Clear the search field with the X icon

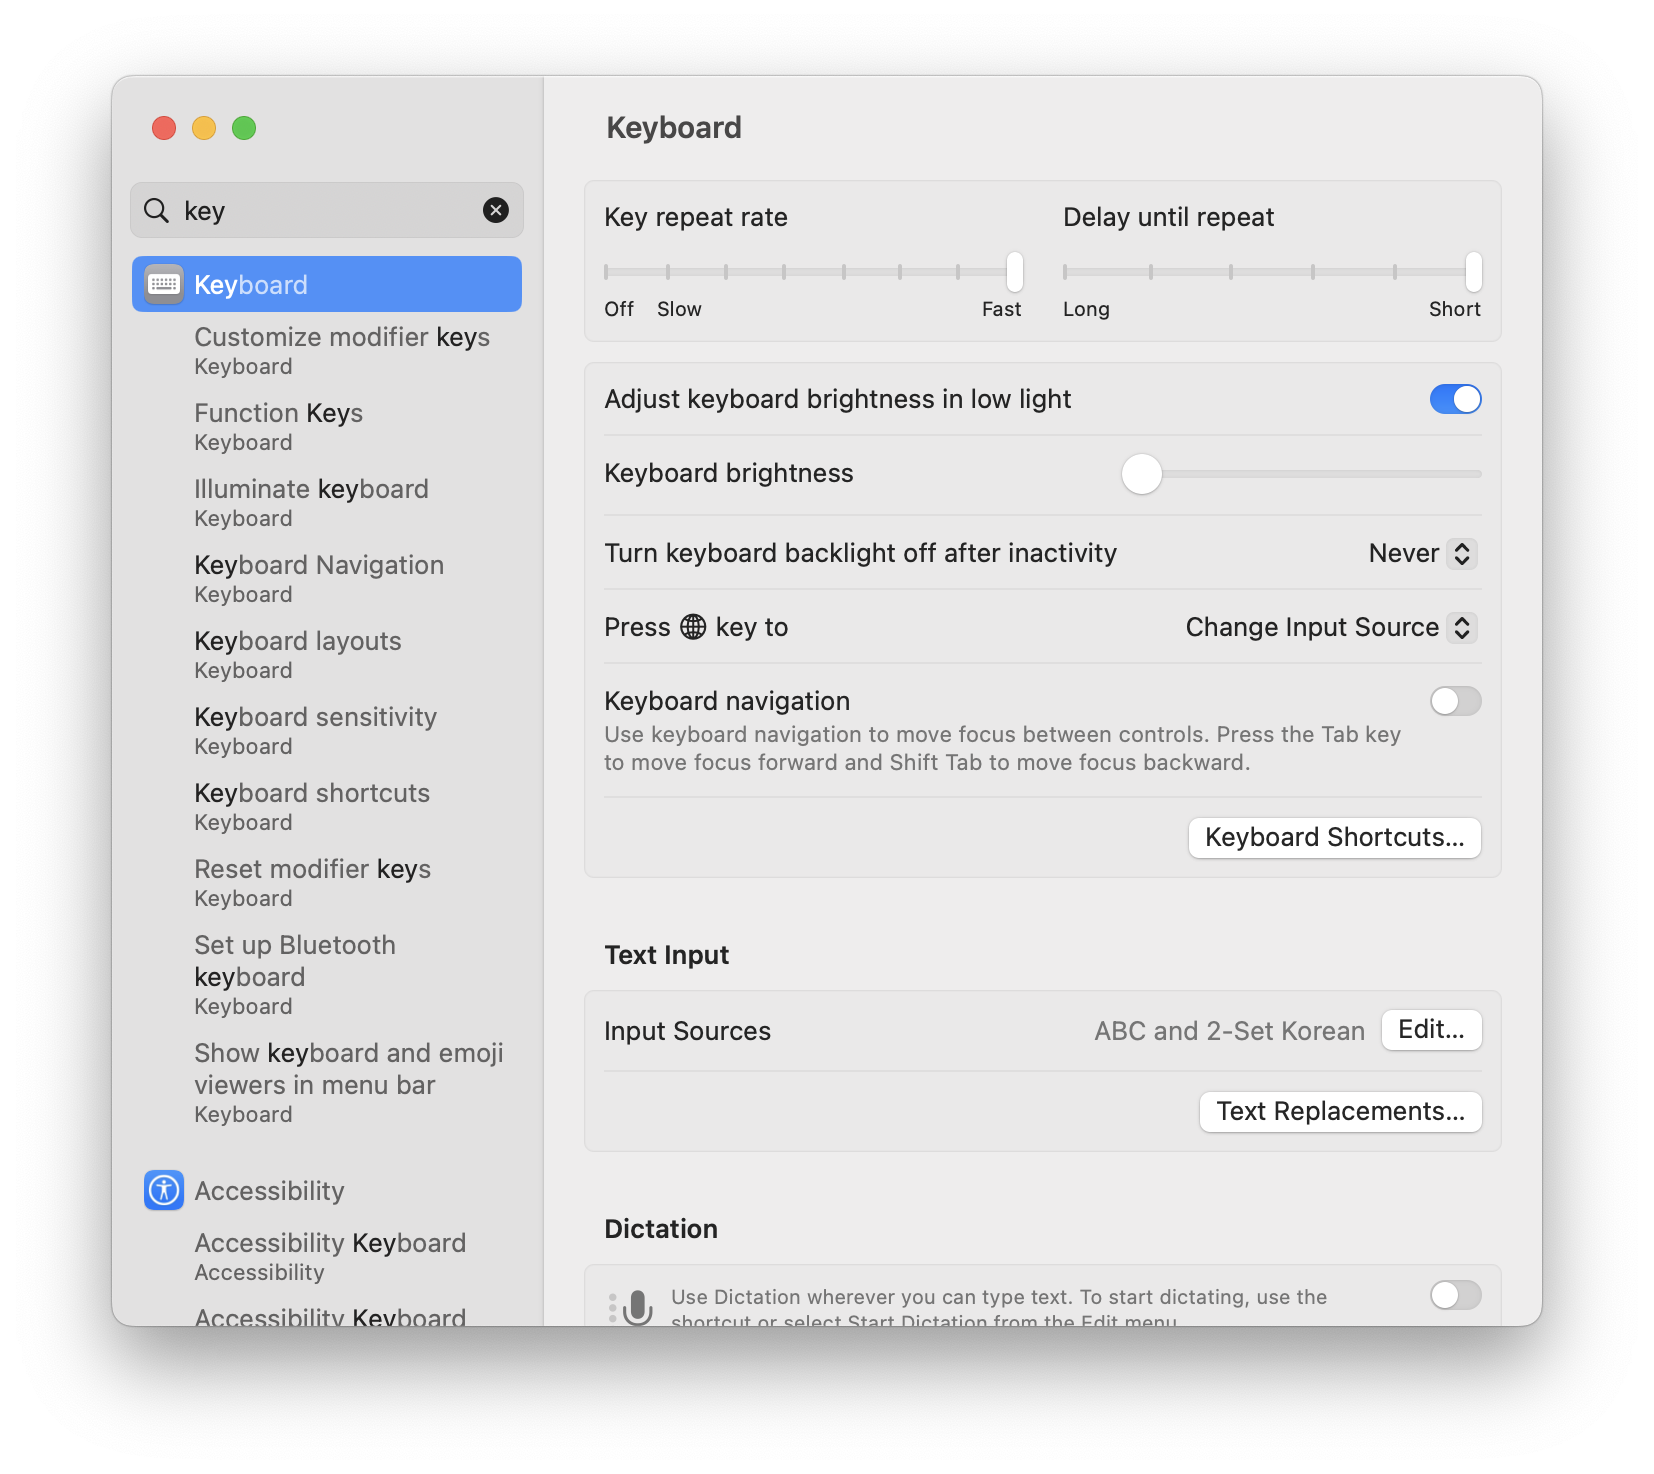click(x=495, y=210)
